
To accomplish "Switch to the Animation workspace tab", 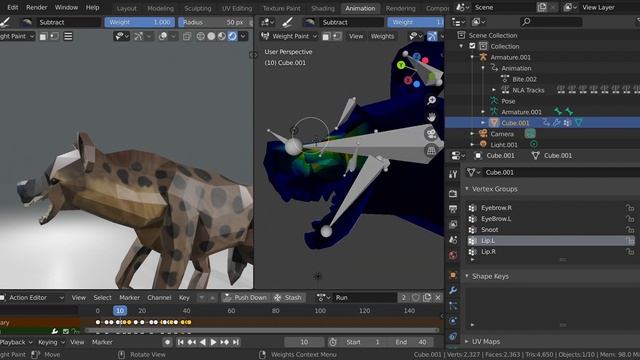I will point(360,8).
